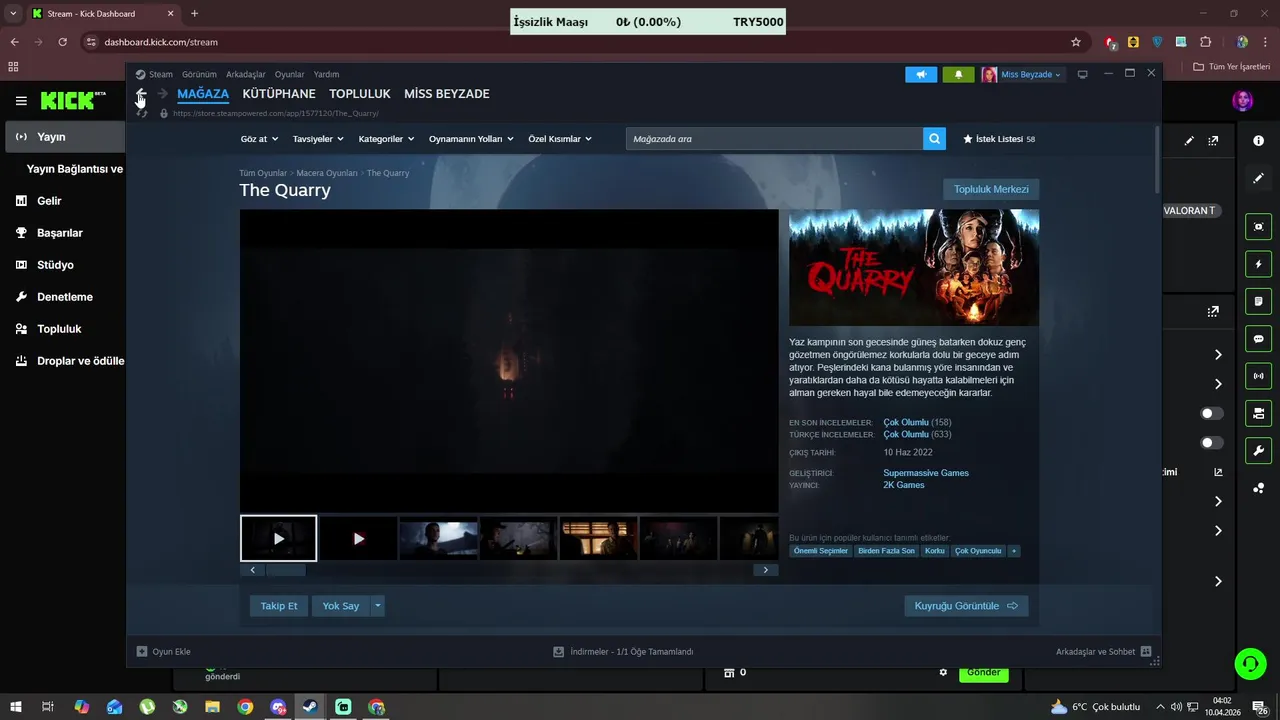Open Kick hamburger menu
Screen dimensions: 1280x720
click(x=21, y=101)
